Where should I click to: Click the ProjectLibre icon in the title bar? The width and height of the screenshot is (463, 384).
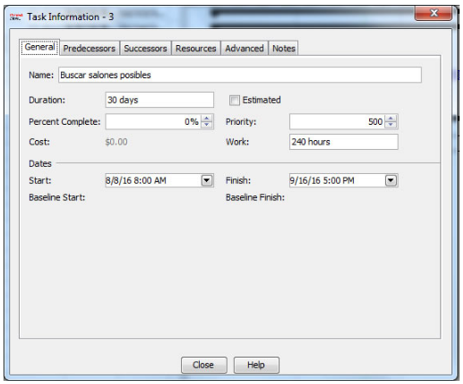pyautogui.click(x=16, y=17)
